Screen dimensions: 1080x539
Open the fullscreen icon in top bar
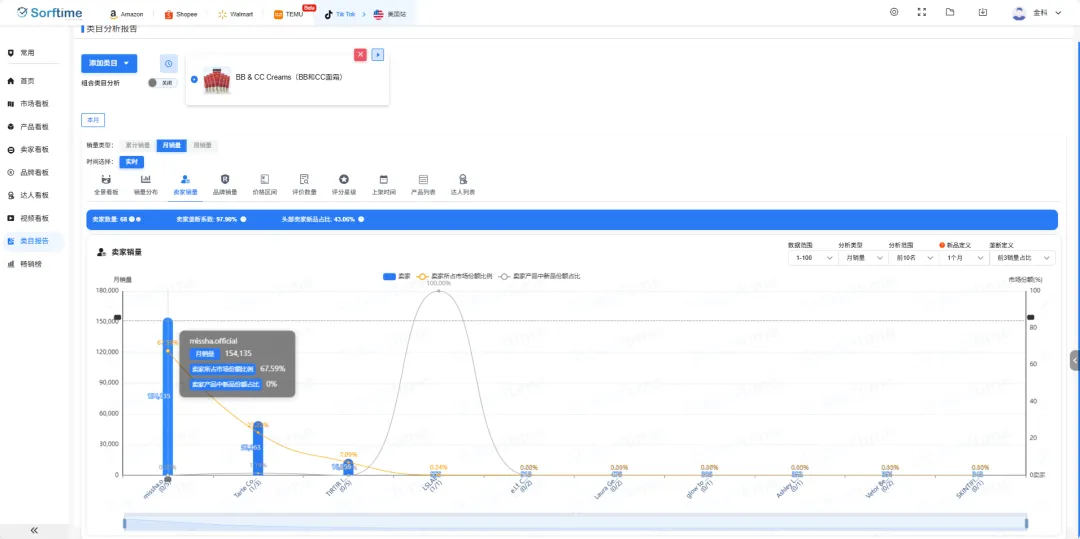coord(922,12)
